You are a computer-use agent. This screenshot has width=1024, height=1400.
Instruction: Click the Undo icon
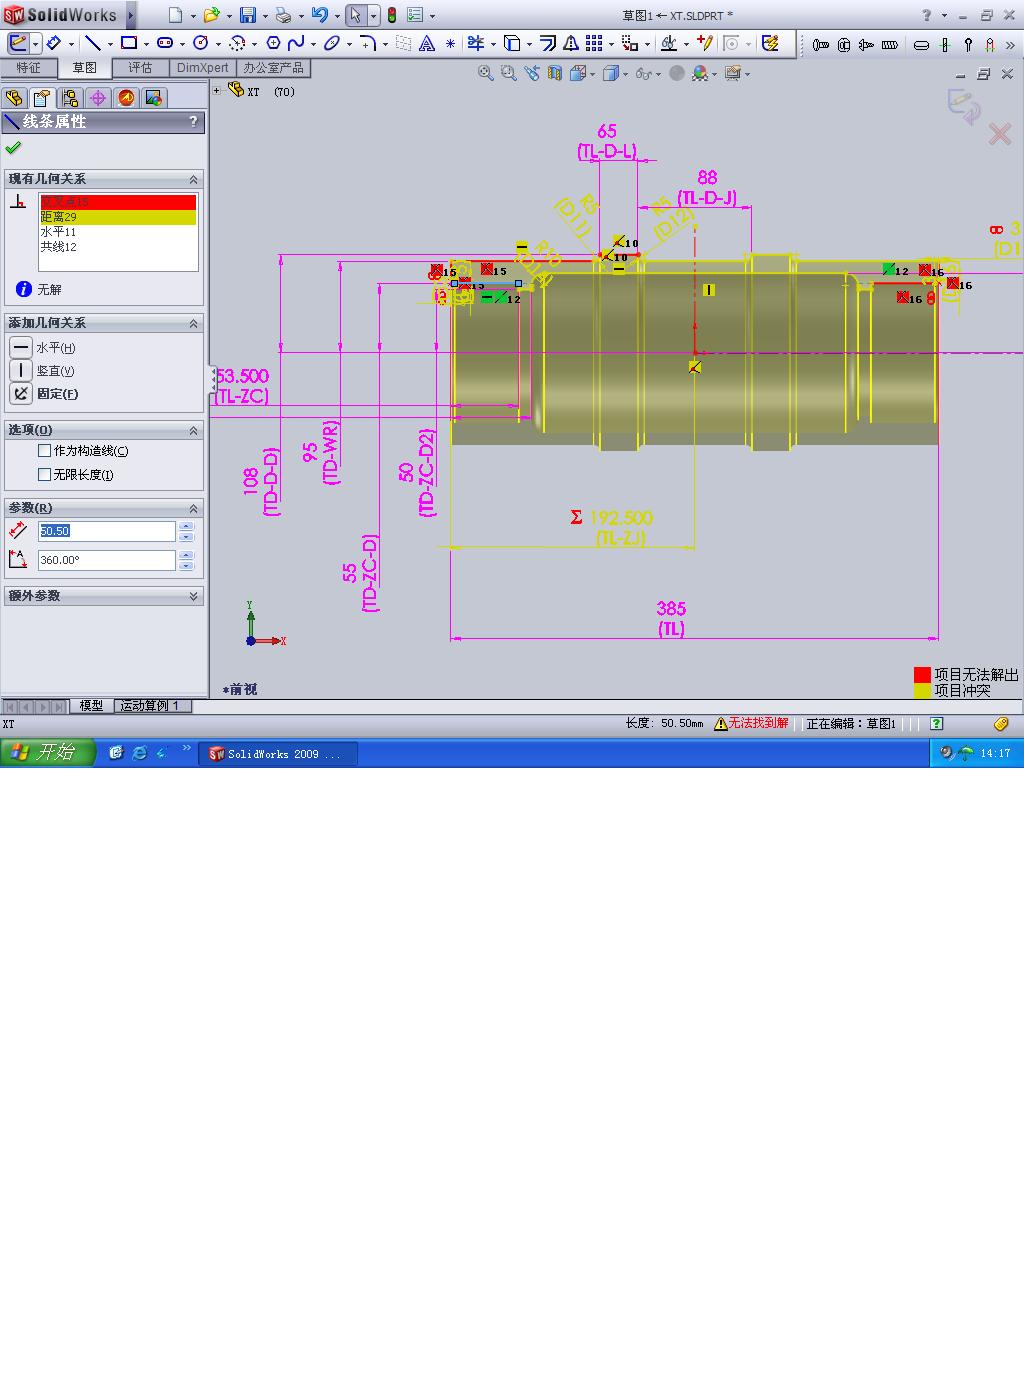[x=319, y=15]
